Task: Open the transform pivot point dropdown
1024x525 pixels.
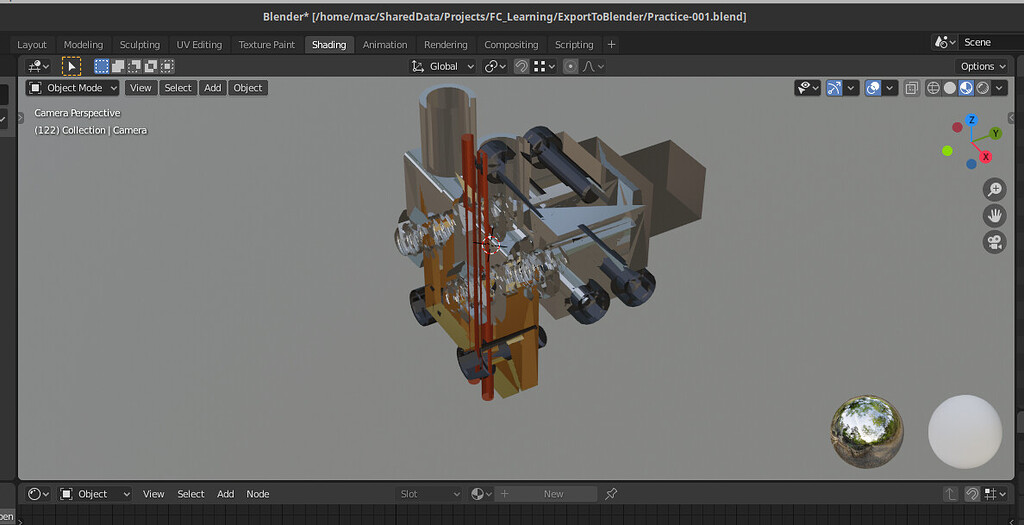Action: click(x=495, y=66)
